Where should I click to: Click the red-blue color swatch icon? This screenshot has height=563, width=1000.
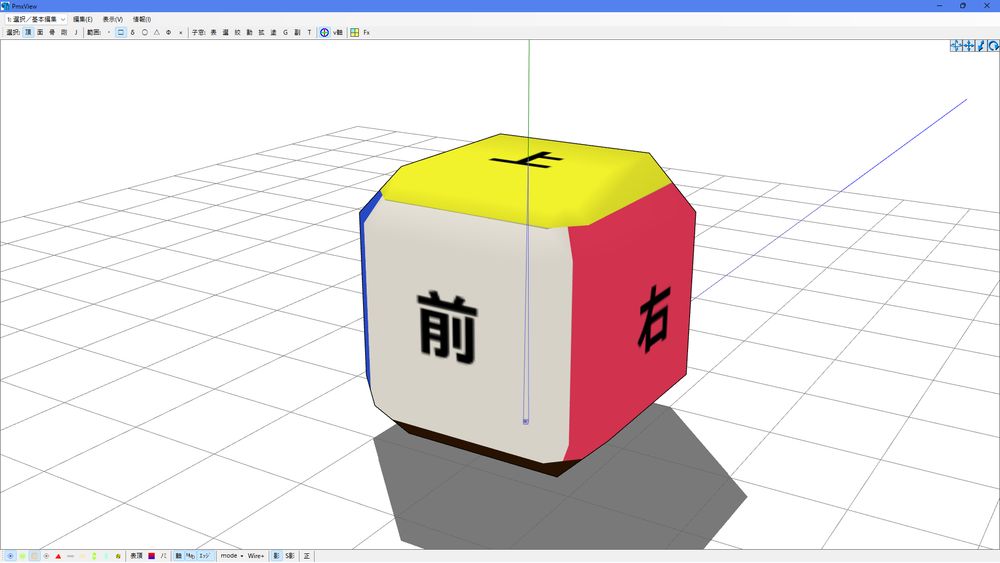pos(152,556)
